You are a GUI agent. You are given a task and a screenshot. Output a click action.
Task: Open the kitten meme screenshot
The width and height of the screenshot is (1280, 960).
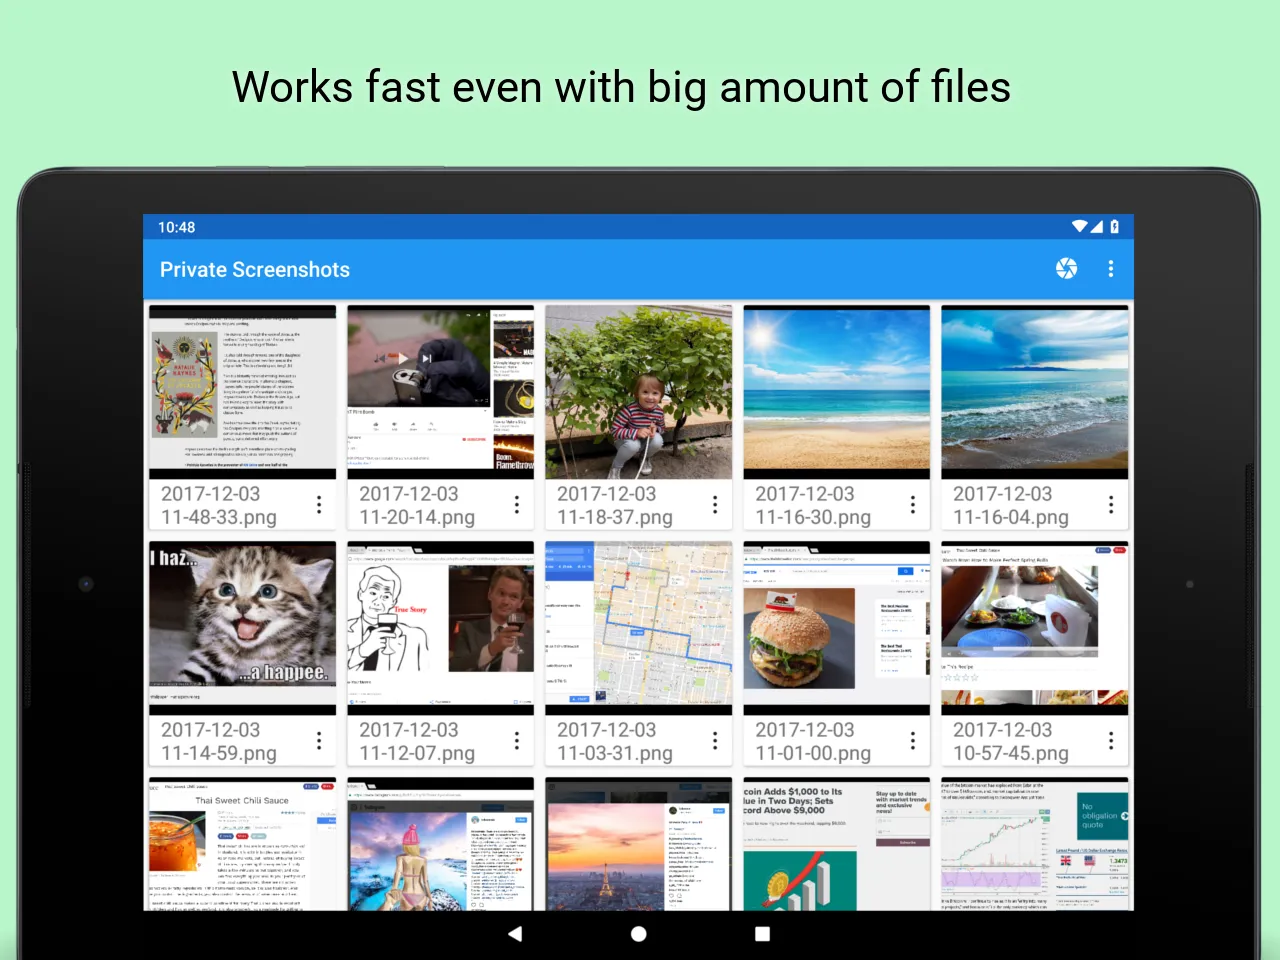(240, 617)
